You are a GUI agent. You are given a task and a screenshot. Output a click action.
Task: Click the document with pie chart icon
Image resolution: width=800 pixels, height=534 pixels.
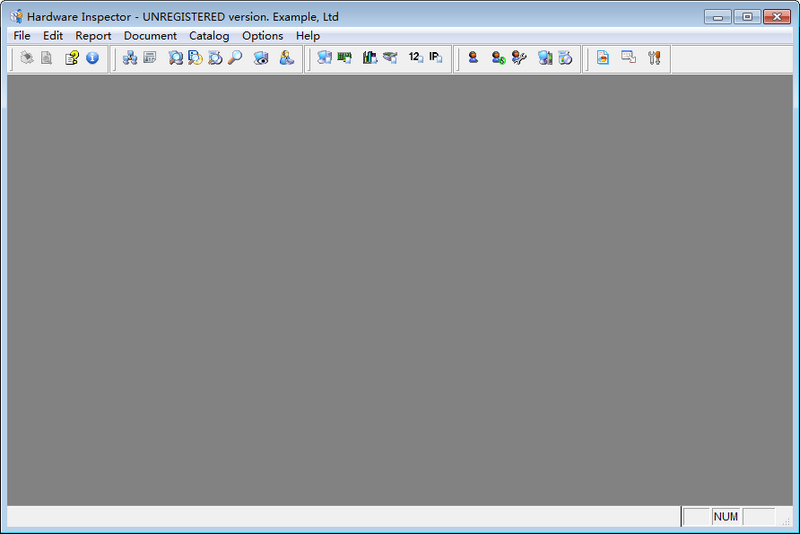pyautogui.click(x=603, y=57)
